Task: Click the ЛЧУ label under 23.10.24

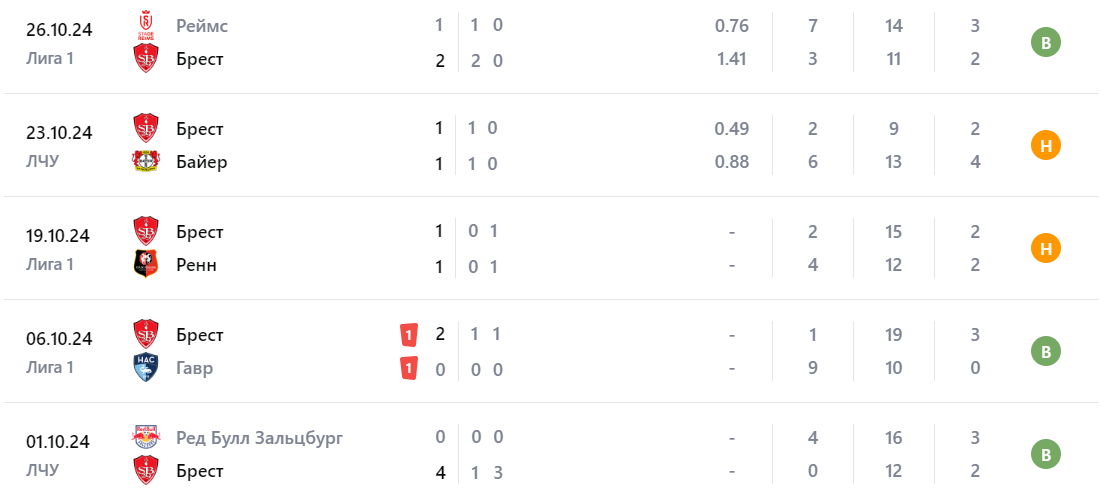Action: point(43,161)
